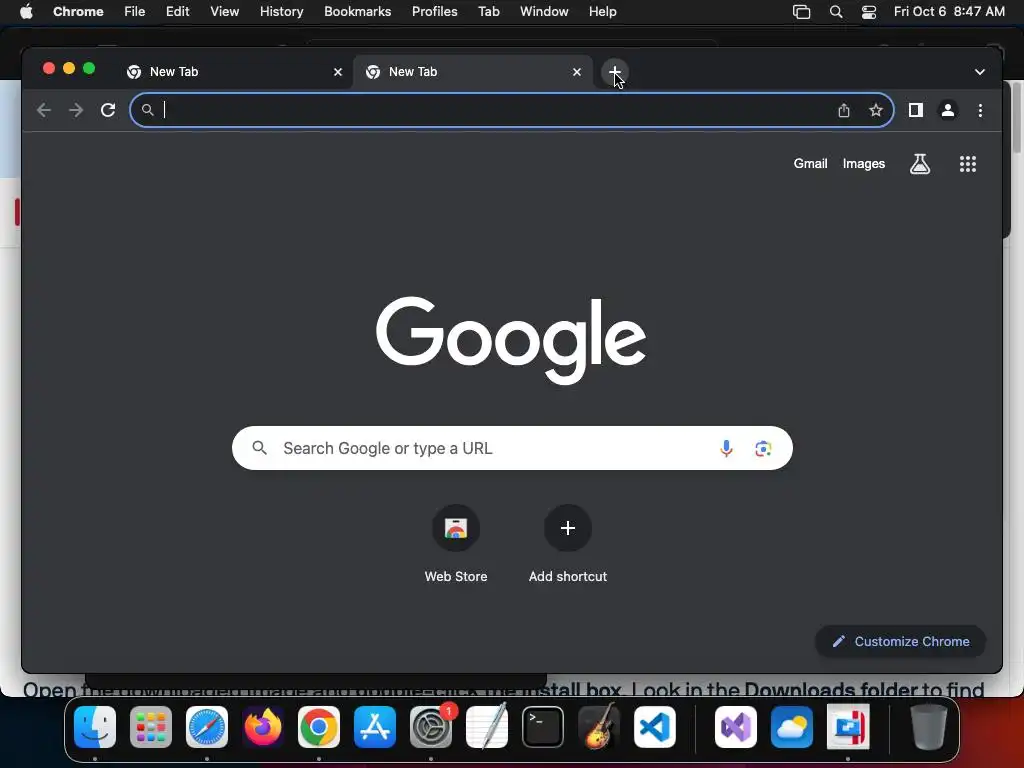The width and height of the screenshot is (1024, 768).
Task: Open the Window menu
Action: coord(544,11)
